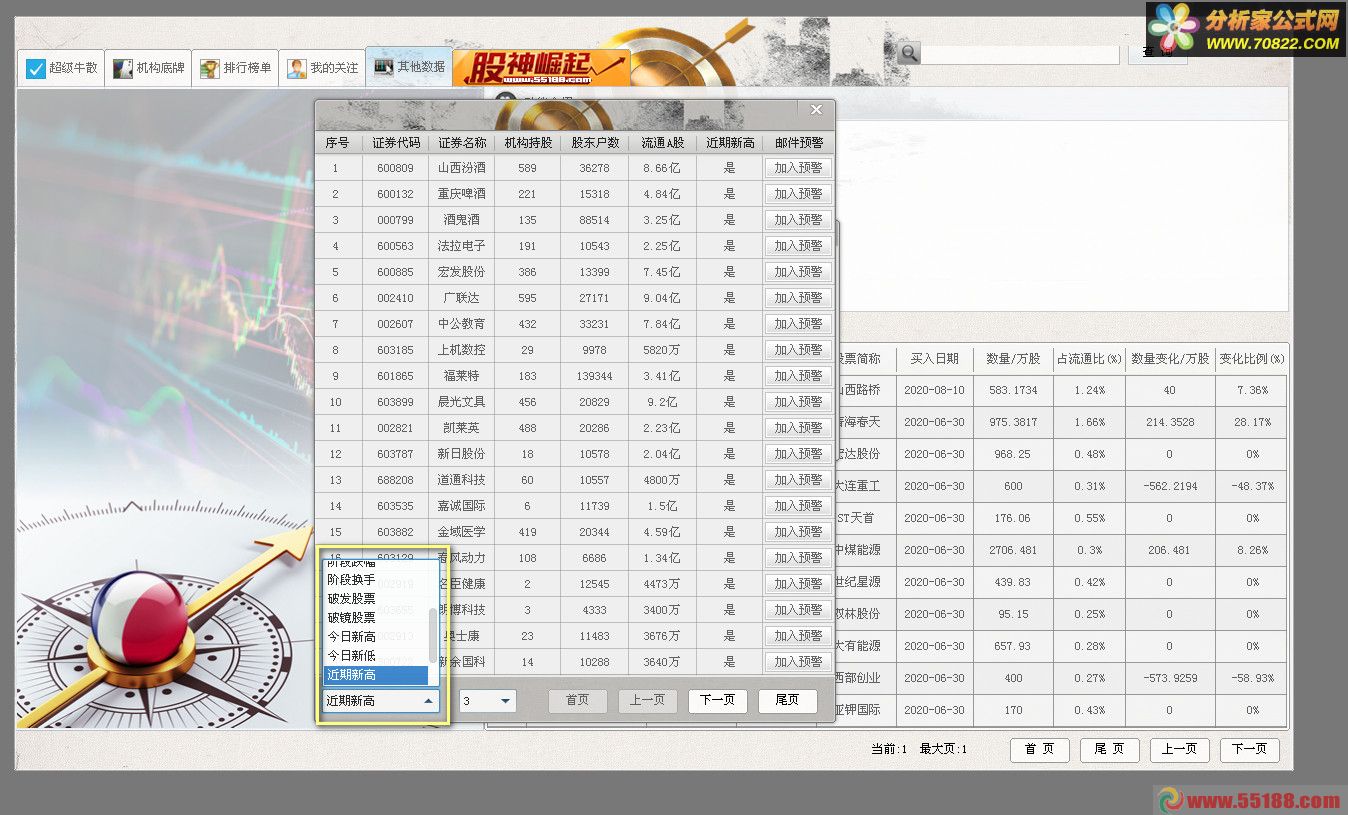The height and width of the screenshot is (815, 1348).
Task: Open the 其他数据 tab
Action: click(409, 67)
